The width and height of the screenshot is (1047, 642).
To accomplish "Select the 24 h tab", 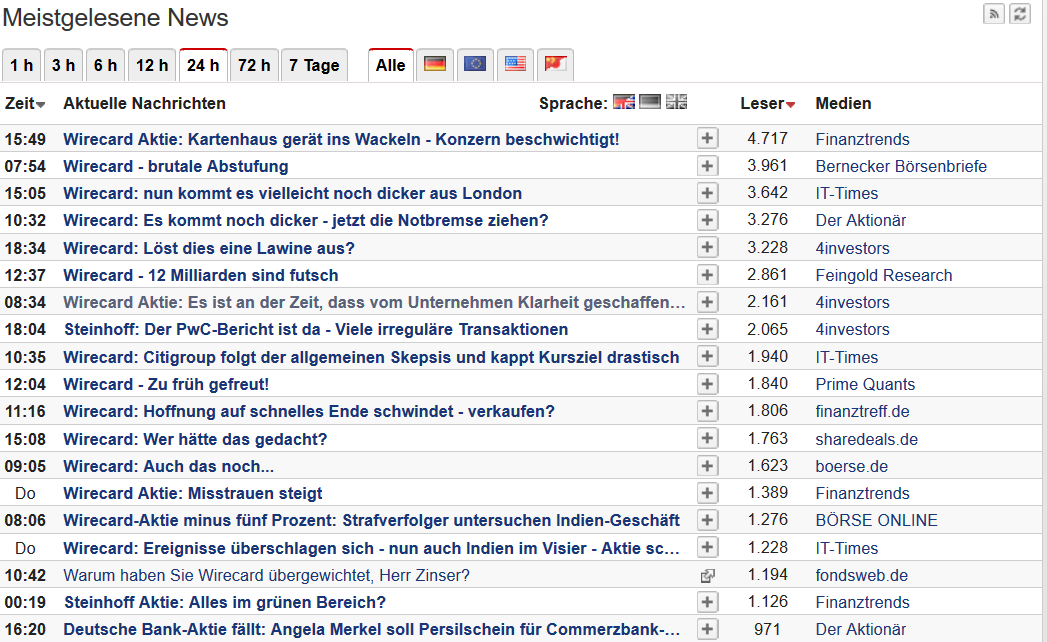I will tap(203, 65).
